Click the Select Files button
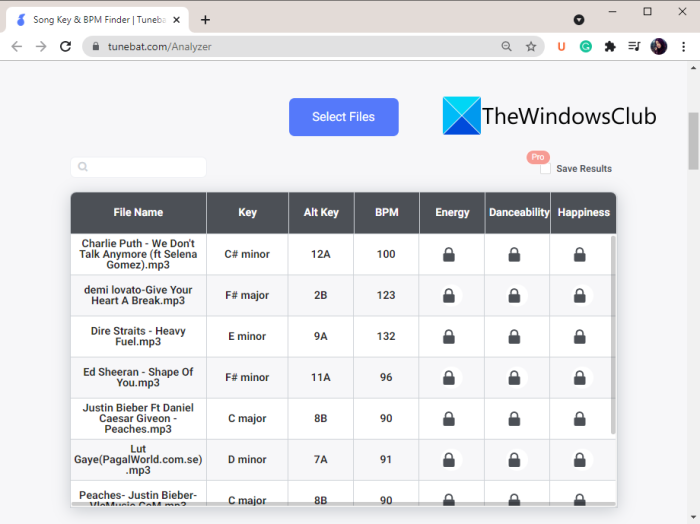This screenshot has height=524, width=700. [343, 117]
